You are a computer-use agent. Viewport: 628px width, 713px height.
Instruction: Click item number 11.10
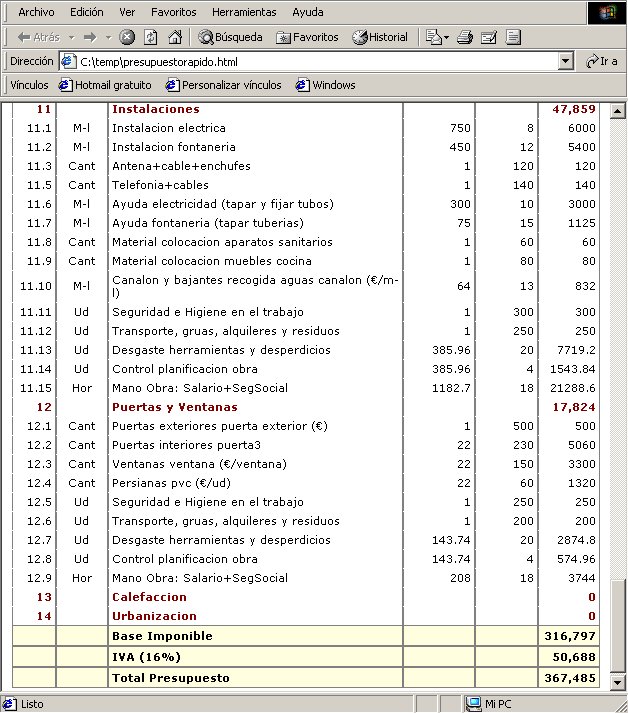pyautogui.click(x=36, y=286)
